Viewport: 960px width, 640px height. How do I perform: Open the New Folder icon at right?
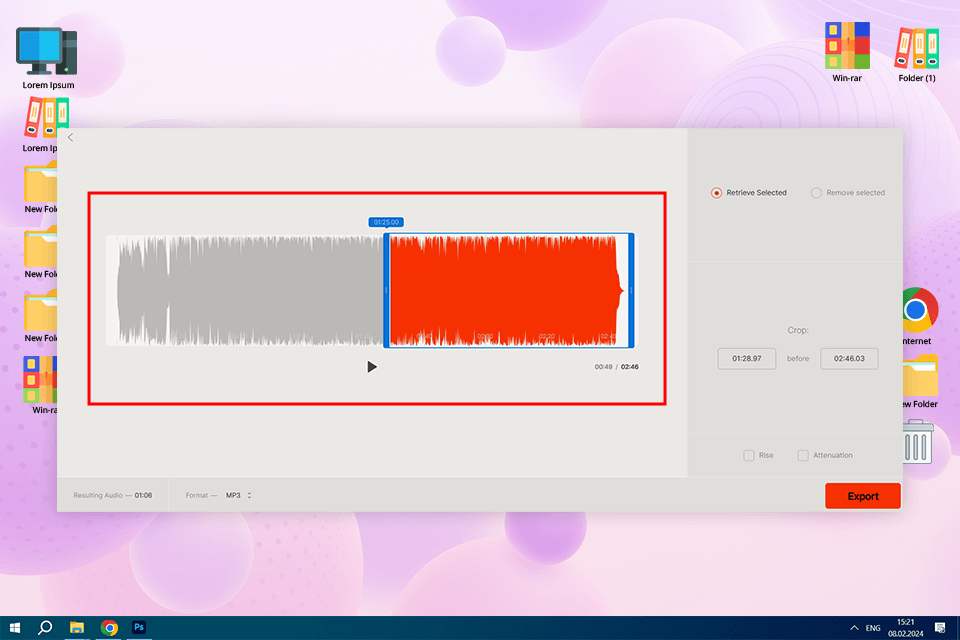919,382
